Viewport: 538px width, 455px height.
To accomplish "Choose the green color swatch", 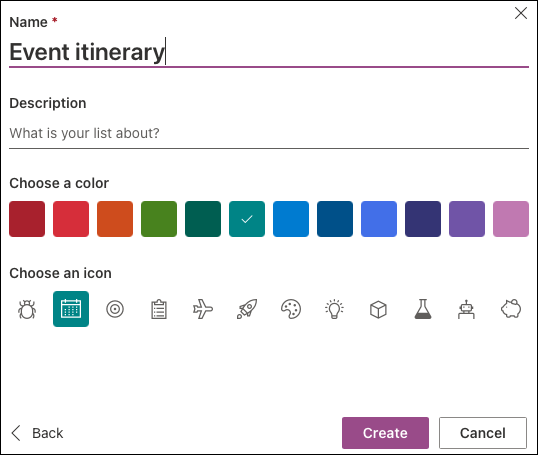I will [159, 219].
